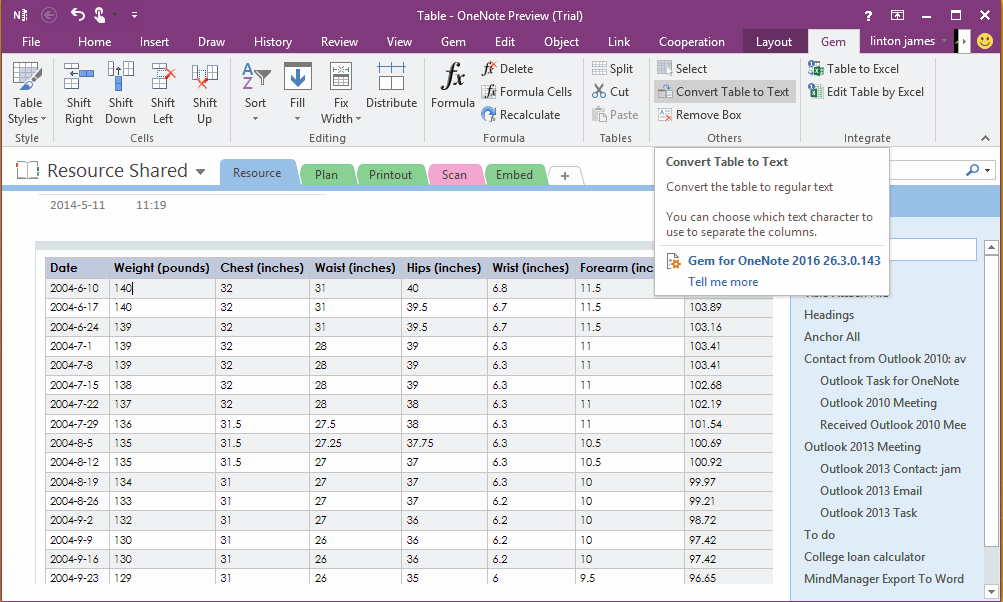1003x602 pixels.
Task: Click the Sort A-Z icon
Action: pos(255,76)
